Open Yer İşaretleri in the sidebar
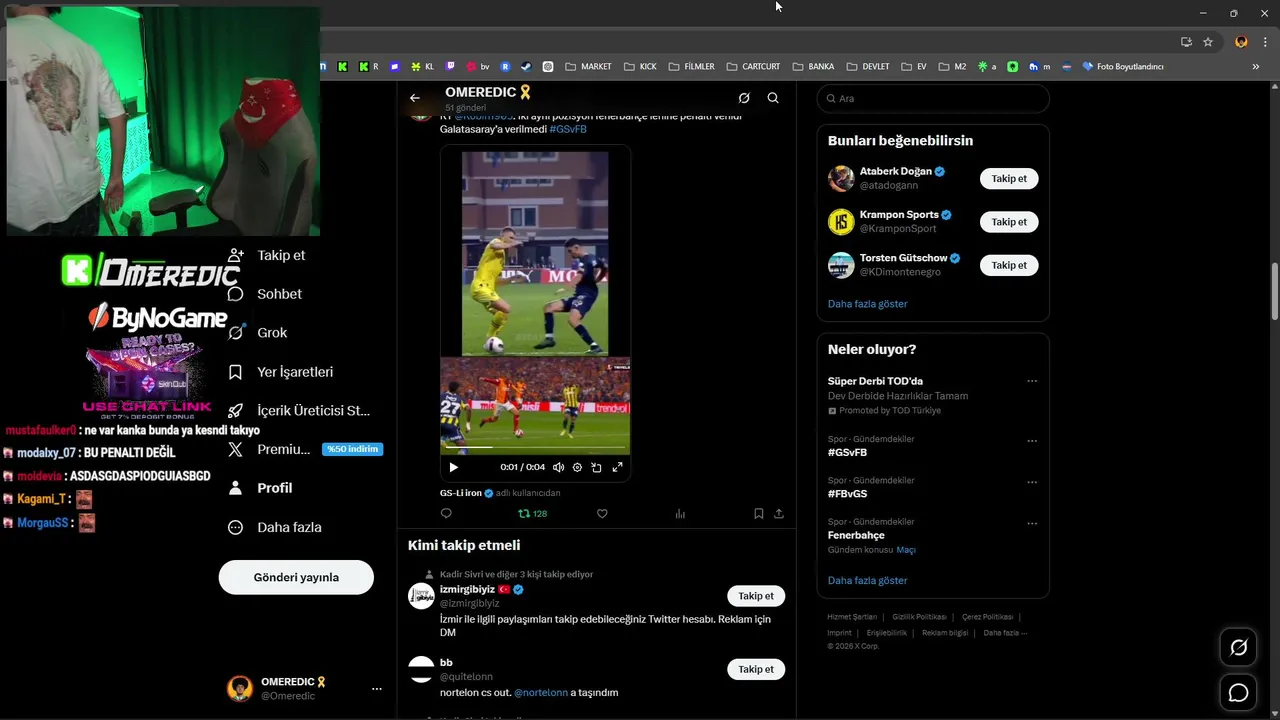 (280, 372)
